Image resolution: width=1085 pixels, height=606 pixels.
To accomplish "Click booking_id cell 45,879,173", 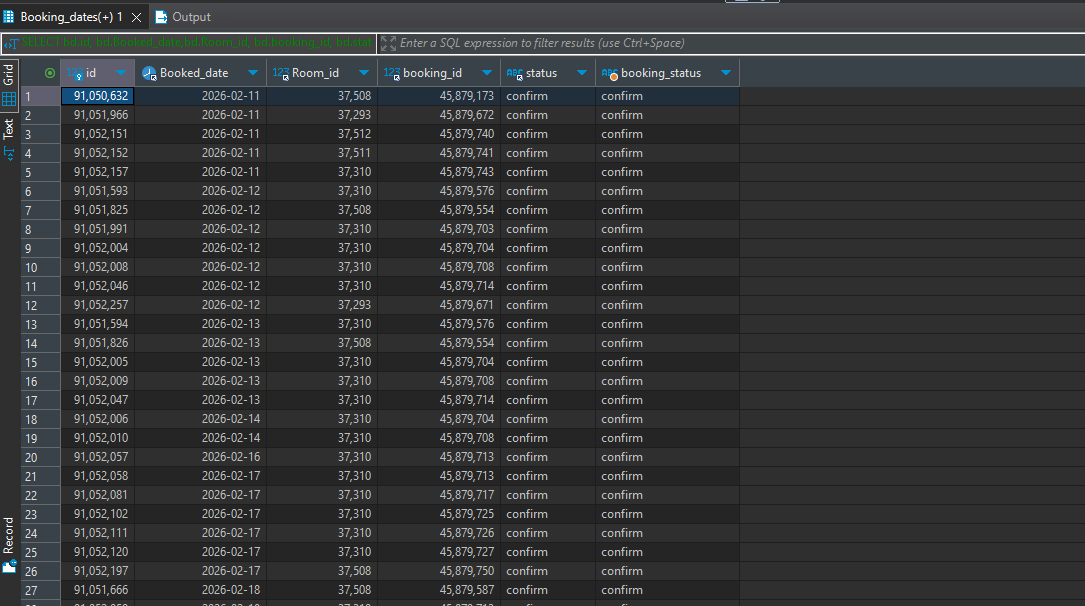I will 439,96.
